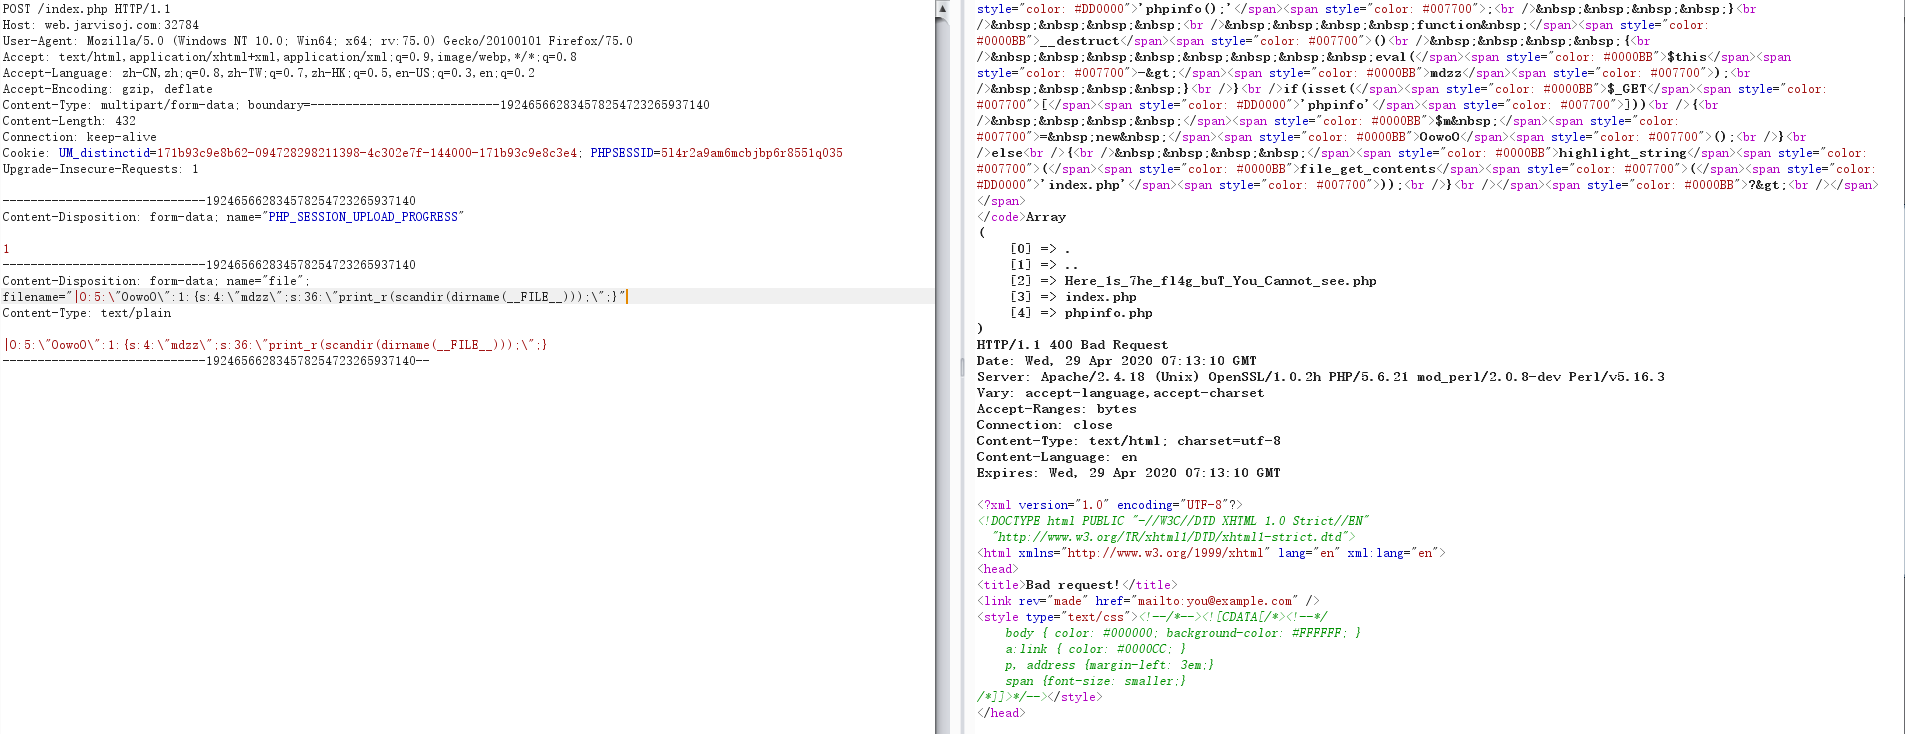Click the 'Array' output in the response
This screenshot has width=1905, height=734.
pyautogui.click(x=1046, y=217)
